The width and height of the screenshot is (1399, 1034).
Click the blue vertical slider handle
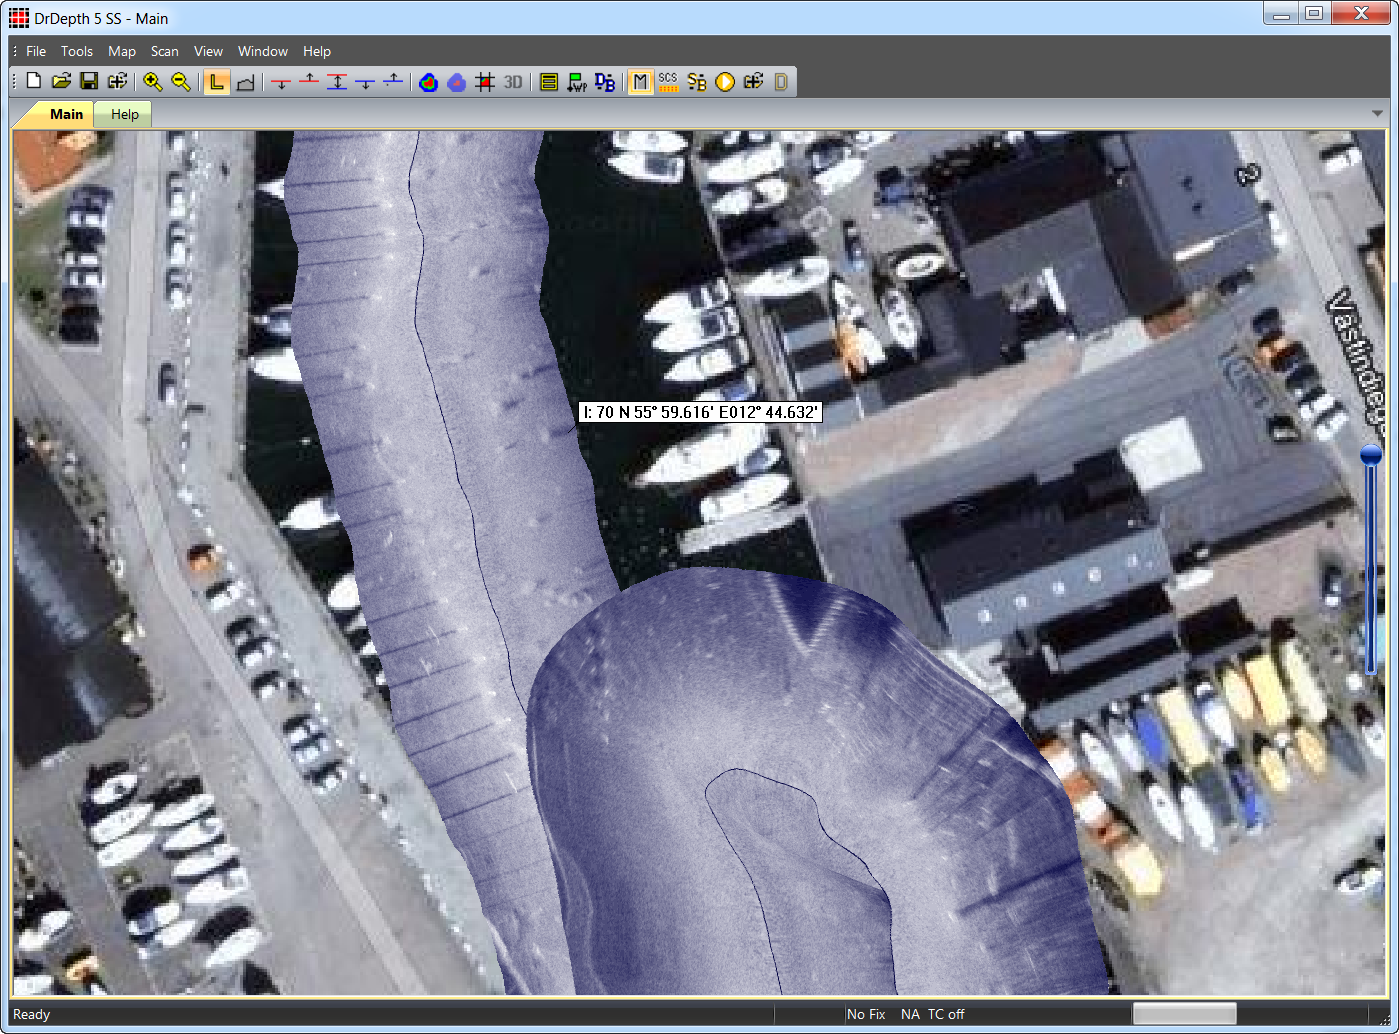tap(1371, 455)
